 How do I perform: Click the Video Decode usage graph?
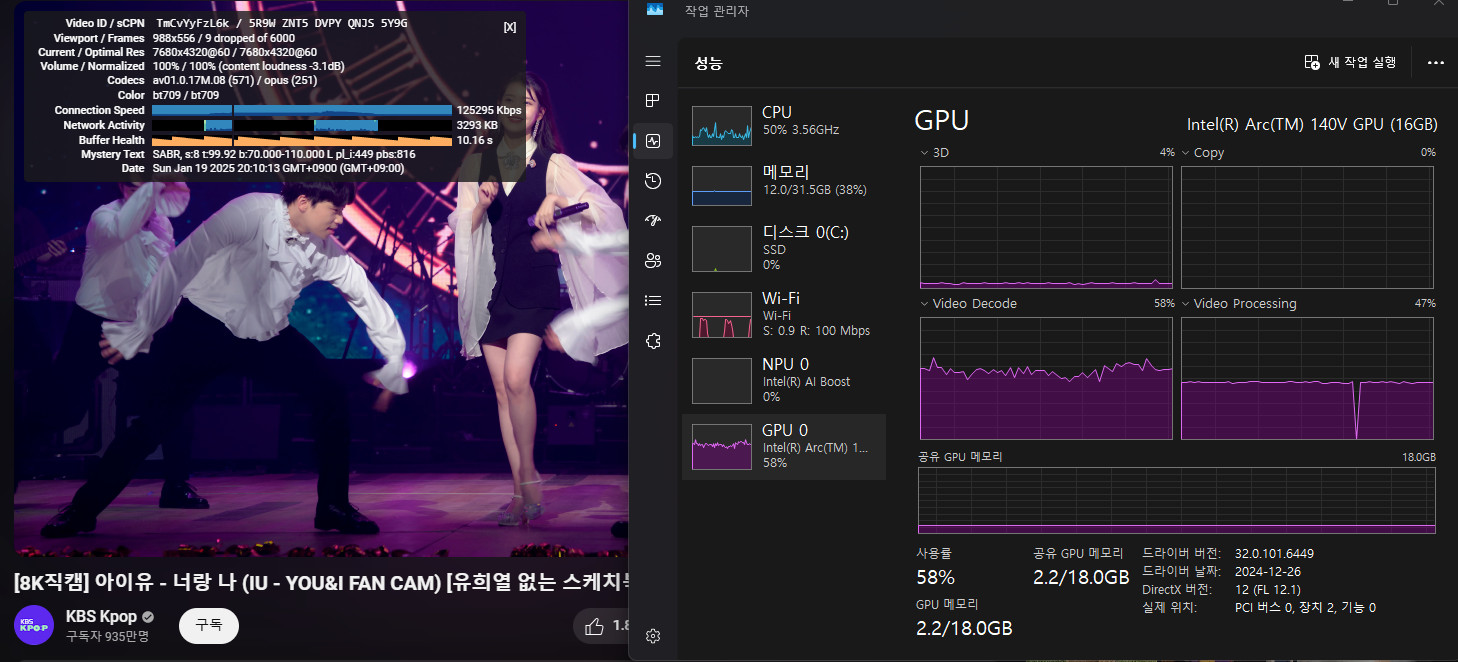tap(1045, 378)
